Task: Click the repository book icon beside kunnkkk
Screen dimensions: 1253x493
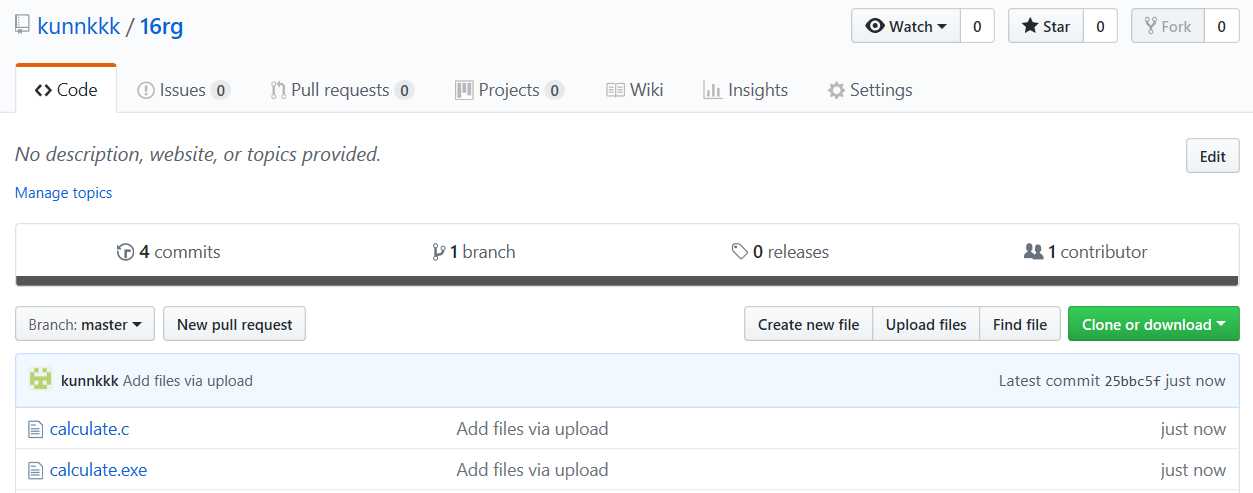Action: pos(22,26)
